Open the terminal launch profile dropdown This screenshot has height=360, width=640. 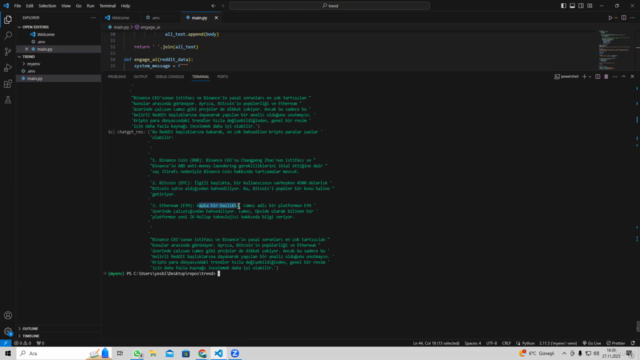(x=590, y=76)
